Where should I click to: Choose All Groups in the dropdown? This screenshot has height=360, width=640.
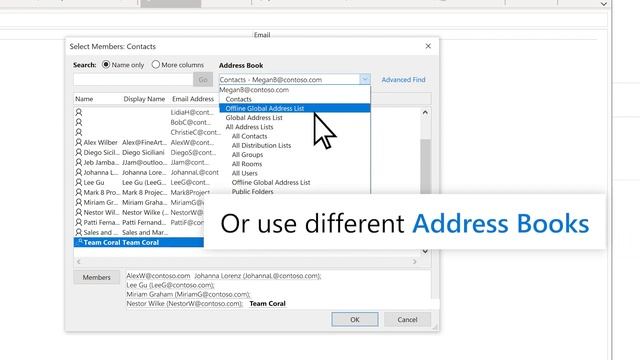(247, 155)
